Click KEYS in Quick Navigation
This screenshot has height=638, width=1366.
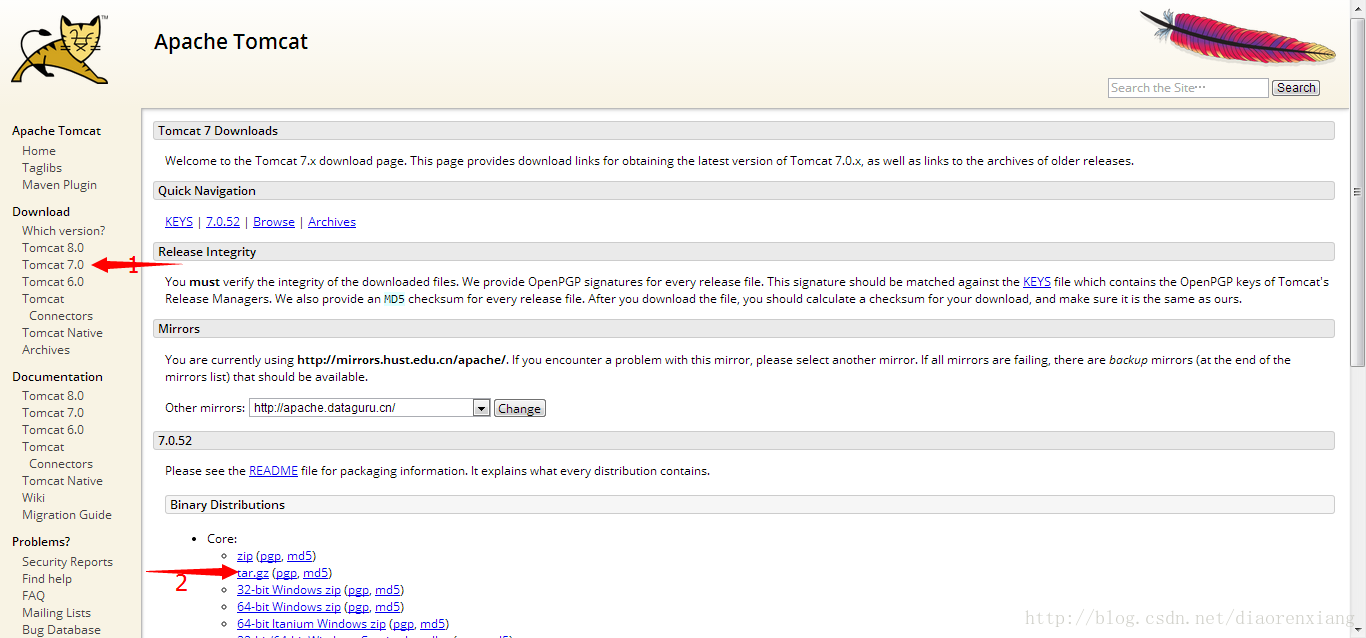pos(179,222)
